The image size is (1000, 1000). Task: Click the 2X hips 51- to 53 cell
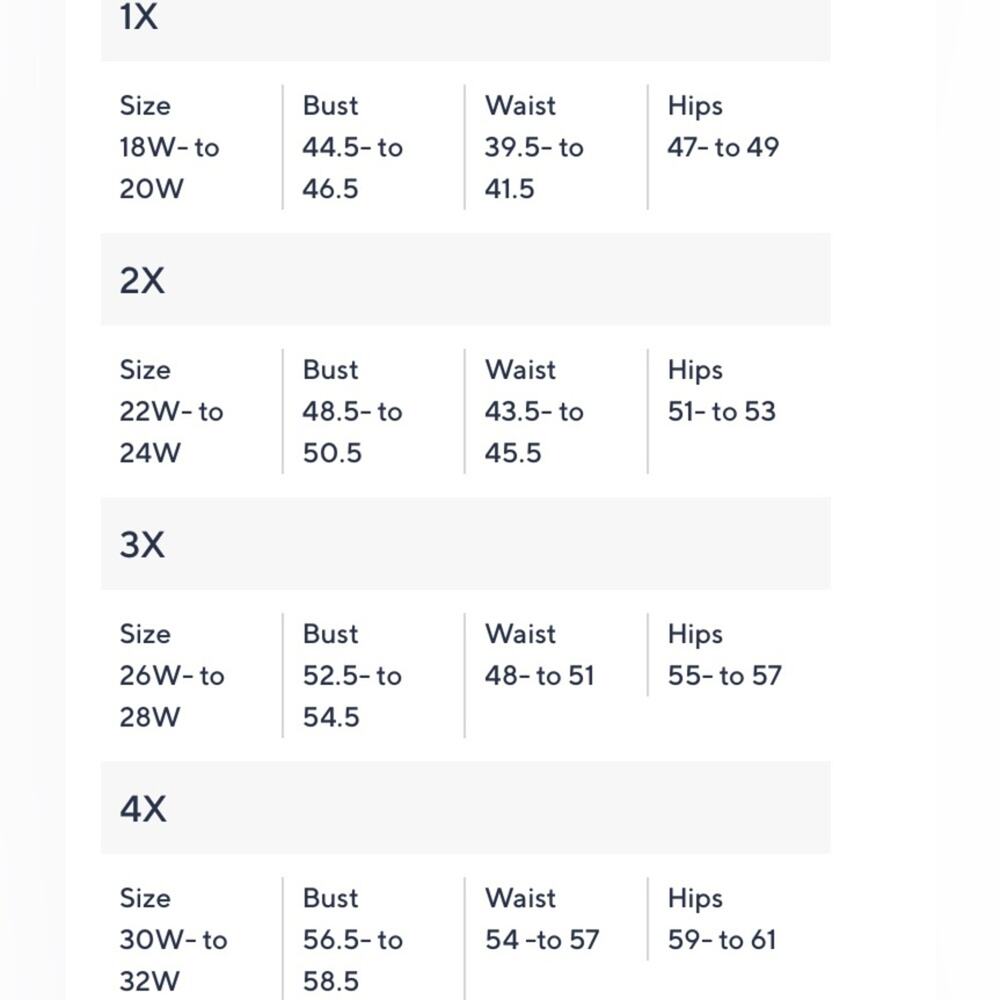722,411
